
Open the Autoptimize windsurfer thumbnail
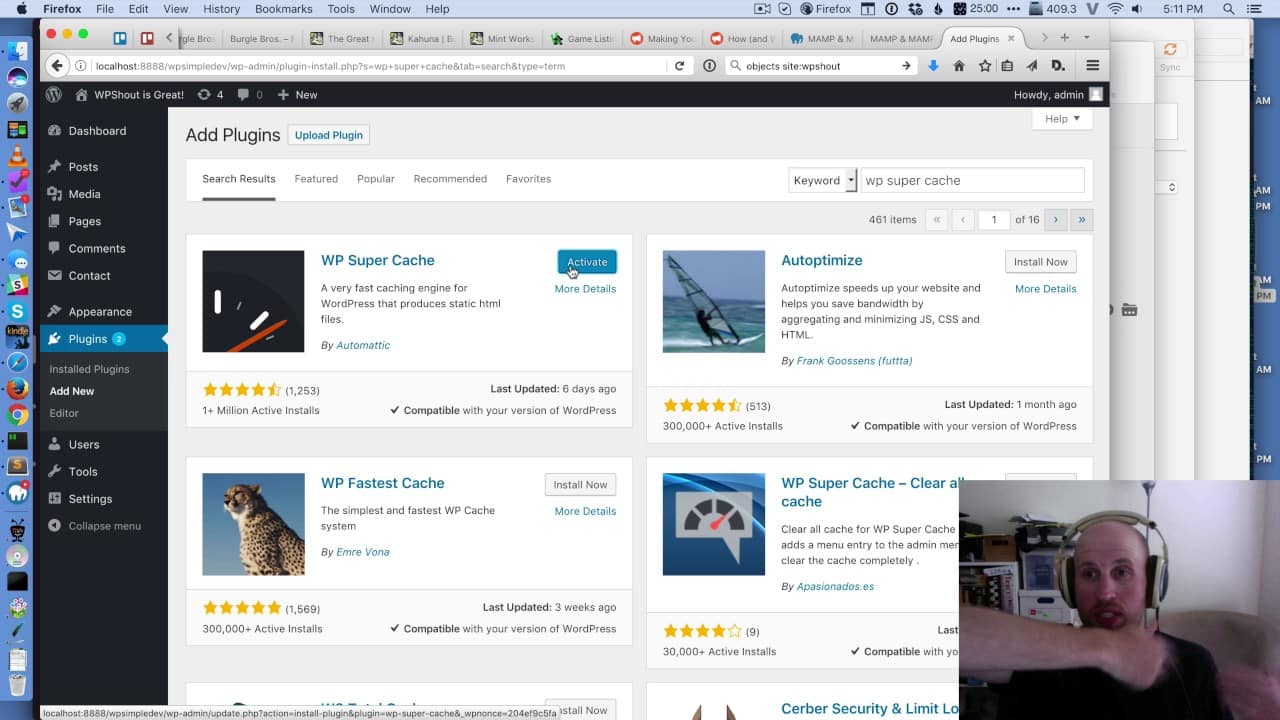714,301
